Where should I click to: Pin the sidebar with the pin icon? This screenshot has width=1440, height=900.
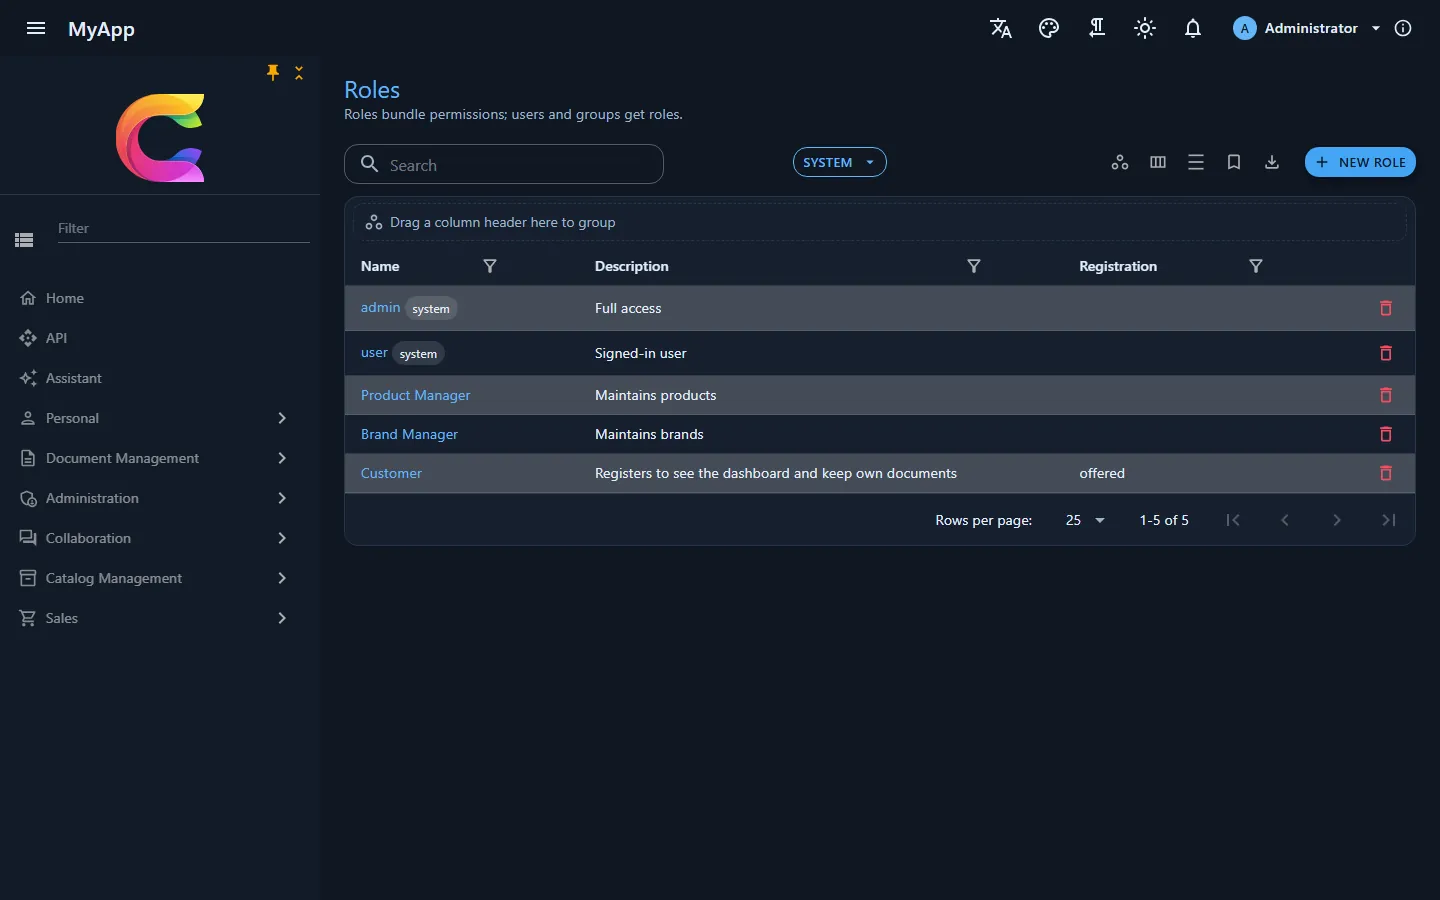tap(273, 72)
